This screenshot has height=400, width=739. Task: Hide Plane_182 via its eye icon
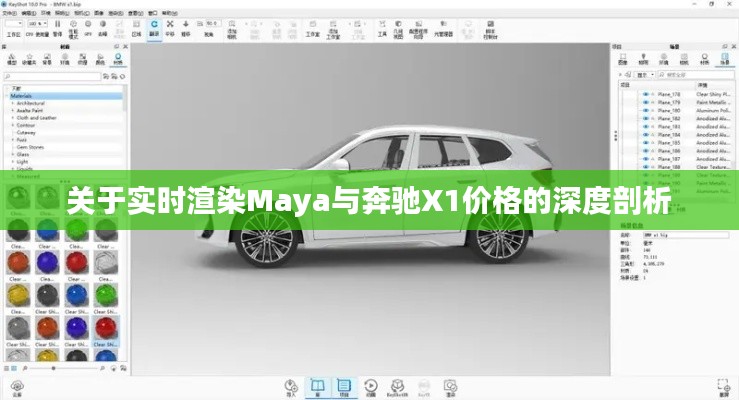[x=646, y=118]
